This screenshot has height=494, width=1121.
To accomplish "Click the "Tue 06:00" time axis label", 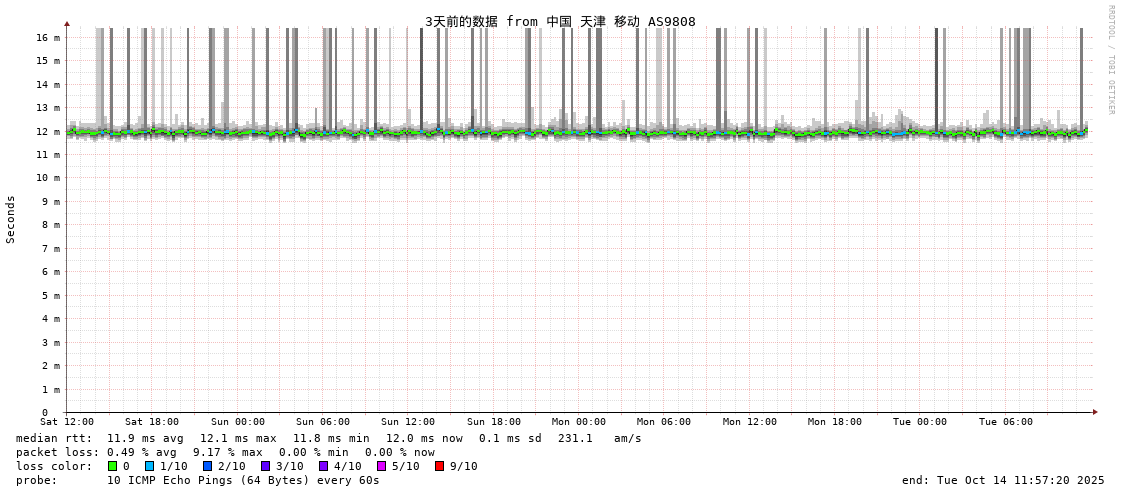I will (1006, 422).
